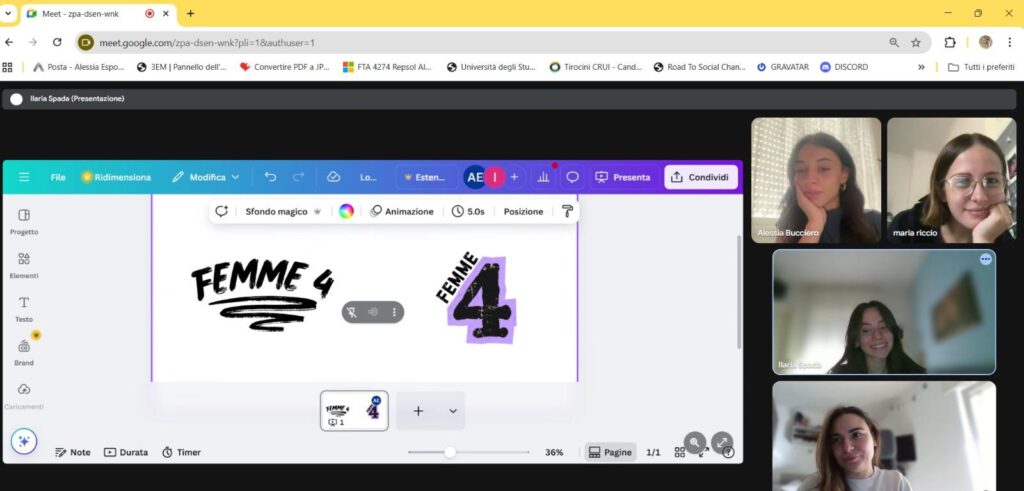Click the Condividi button
The width and height of the screenshot is (1024, 491).
701,177
